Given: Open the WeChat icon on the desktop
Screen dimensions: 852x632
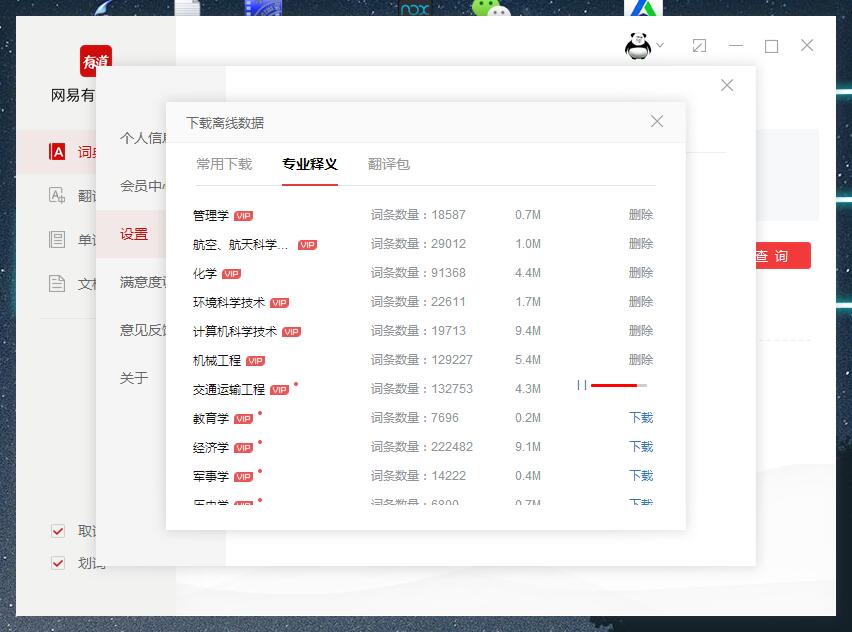Looking at the screenshot, I should click(491, 12).
